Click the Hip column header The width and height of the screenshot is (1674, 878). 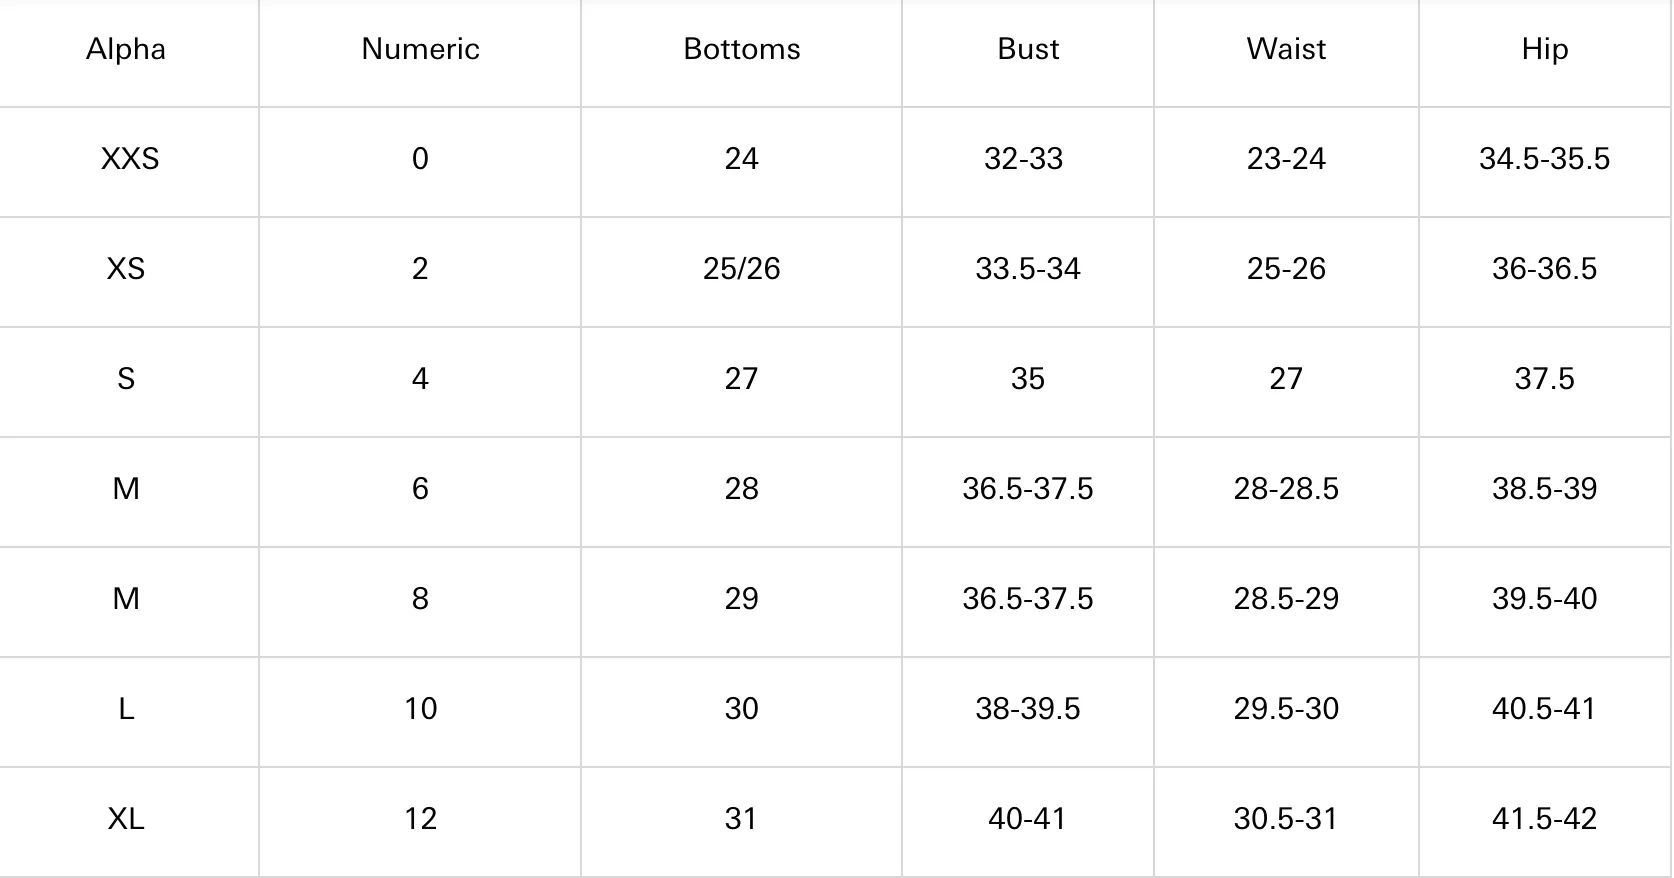click(x=1545, y=49)
